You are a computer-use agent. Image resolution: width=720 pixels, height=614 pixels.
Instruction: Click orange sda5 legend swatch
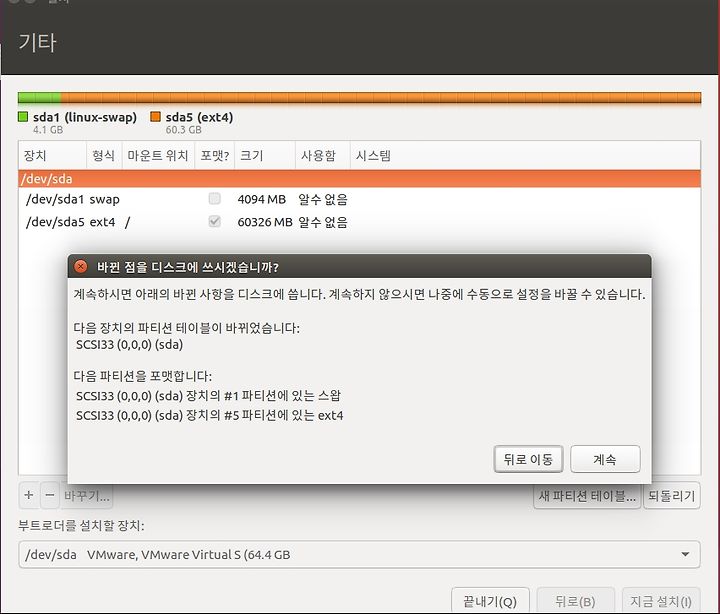[156, 117]
